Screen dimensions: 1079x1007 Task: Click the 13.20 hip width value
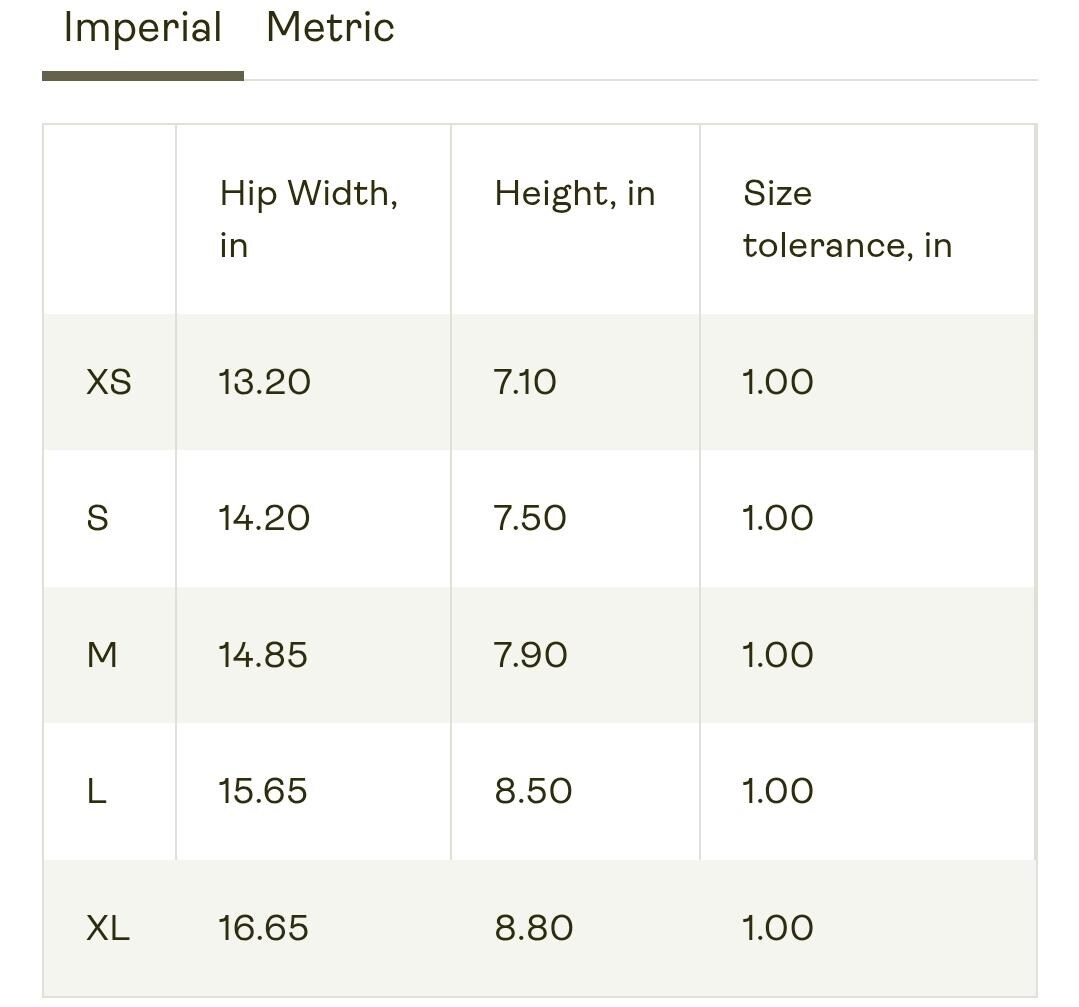pyautogui.click(x=264, y=382)
